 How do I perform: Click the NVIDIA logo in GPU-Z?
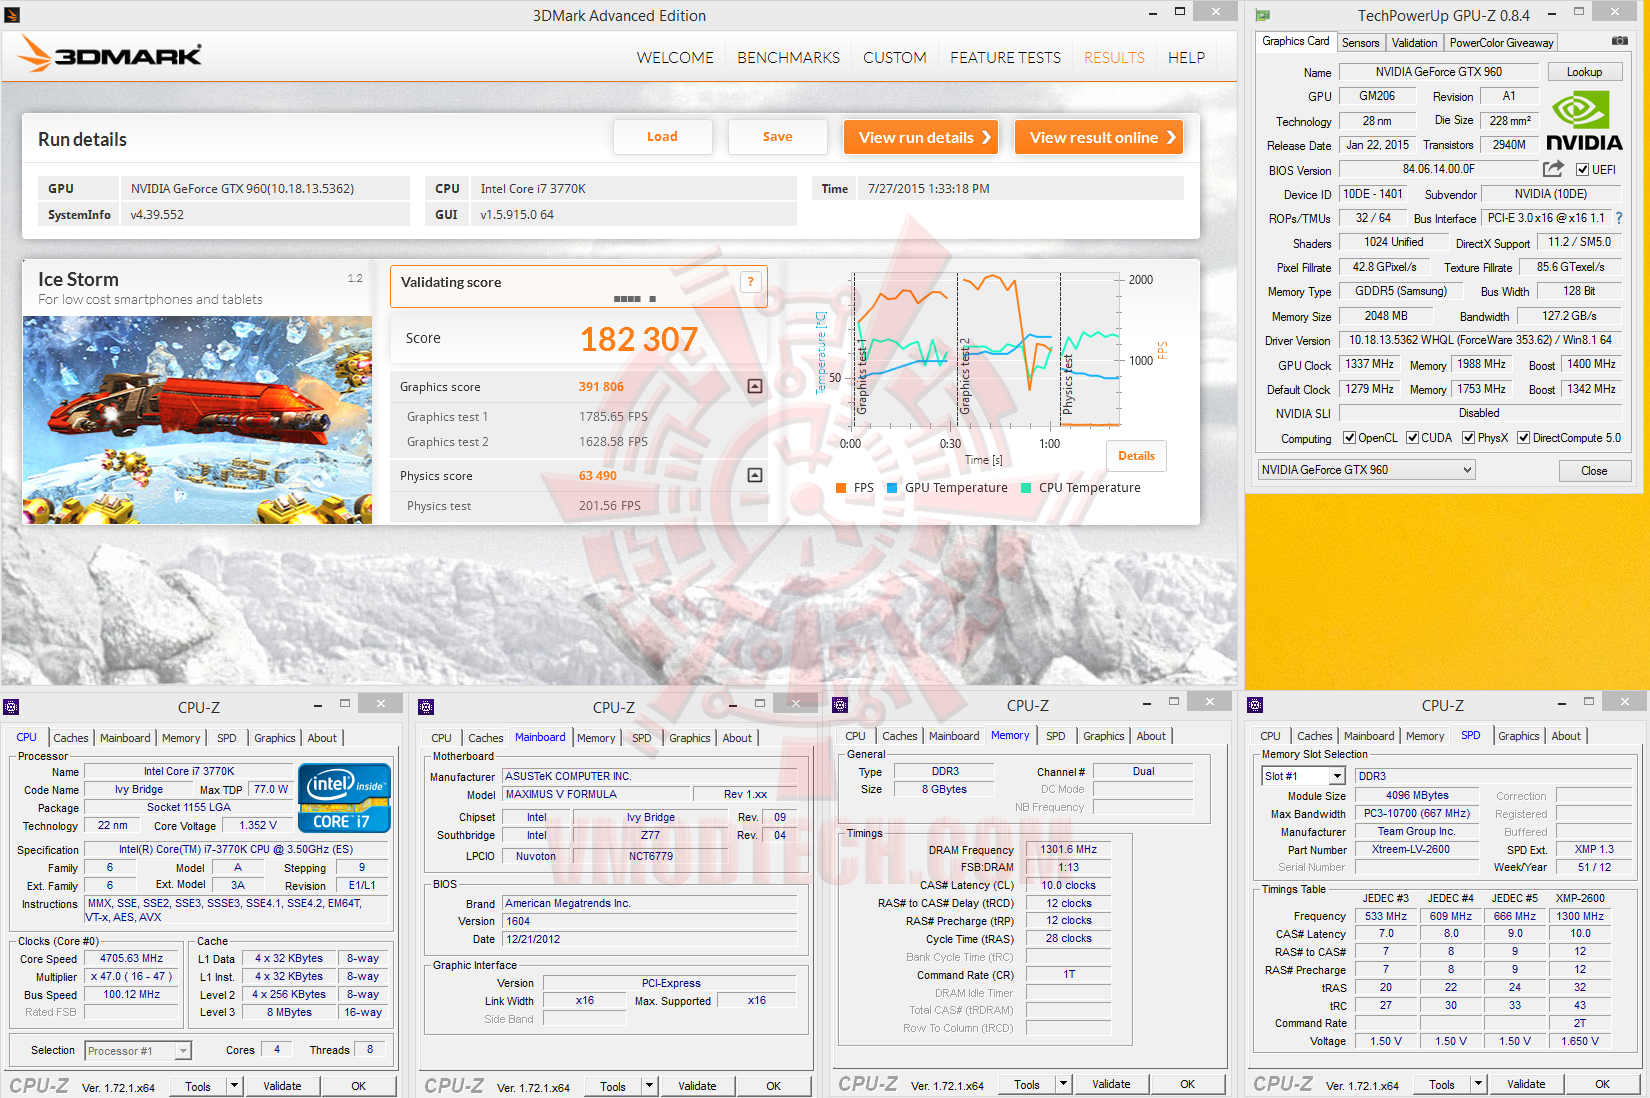[1584, 121]
